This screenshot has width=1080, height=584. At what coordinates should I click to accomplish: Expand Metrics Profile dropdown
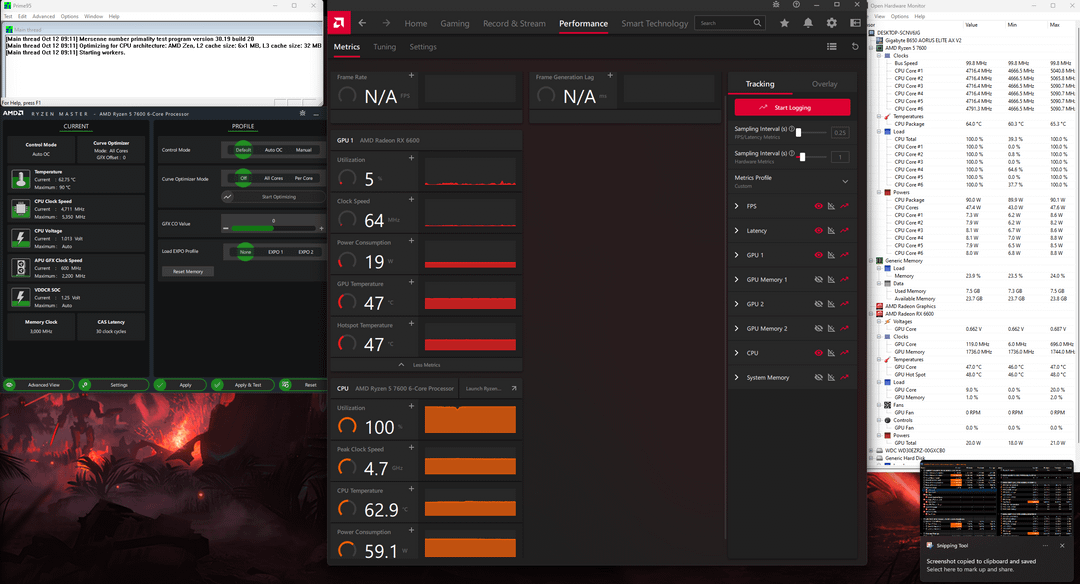point(845,181)
